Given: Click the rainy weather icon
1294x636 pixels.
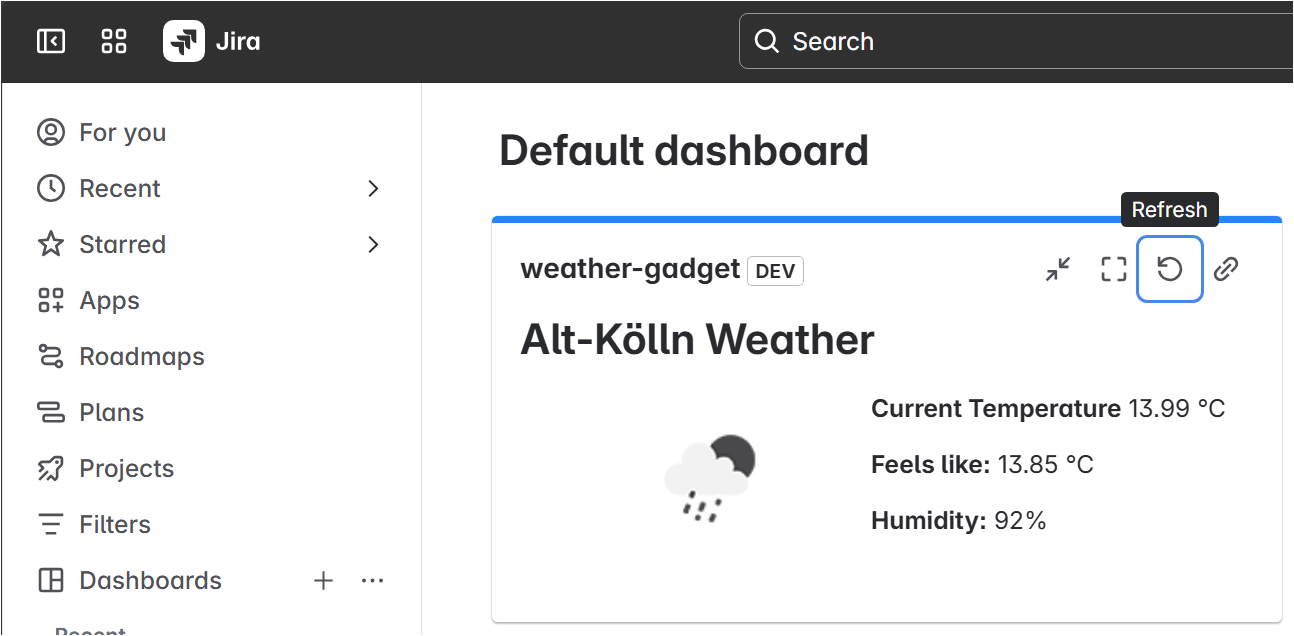Looking at the screenshot, I should tap(709, 477).
